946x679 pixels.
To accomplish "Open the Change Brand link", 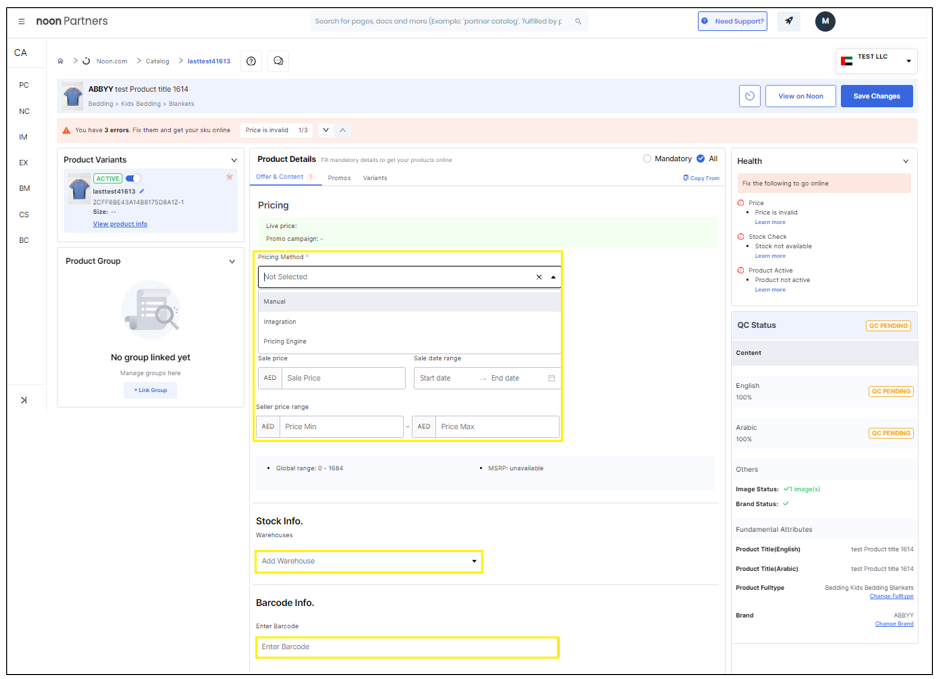I will [894, 624].
